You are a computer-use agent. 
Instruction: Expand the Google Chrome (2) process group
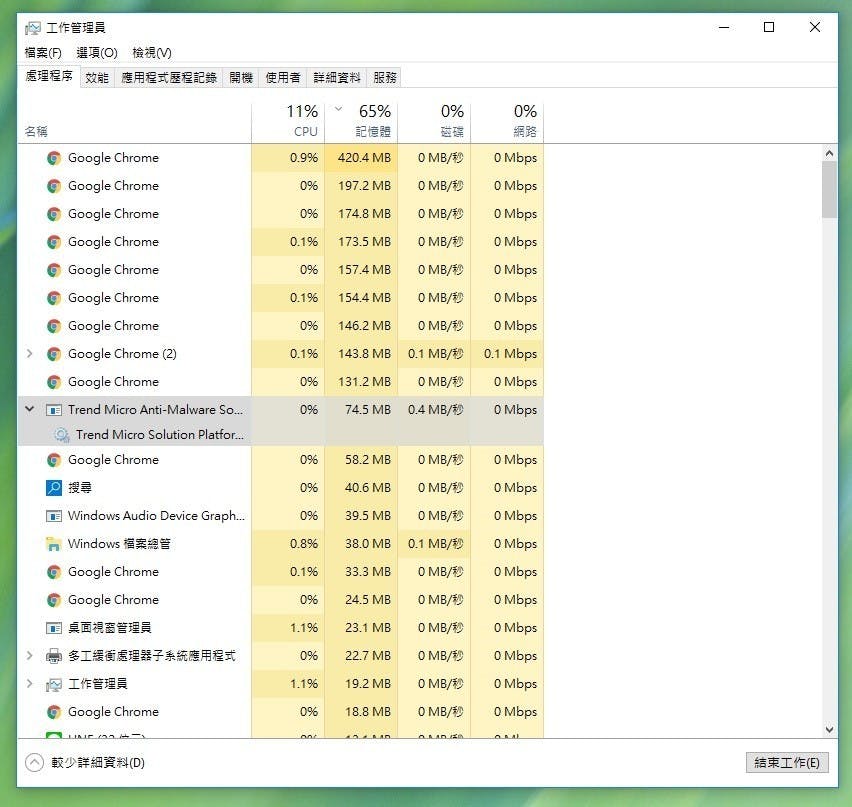30,354
